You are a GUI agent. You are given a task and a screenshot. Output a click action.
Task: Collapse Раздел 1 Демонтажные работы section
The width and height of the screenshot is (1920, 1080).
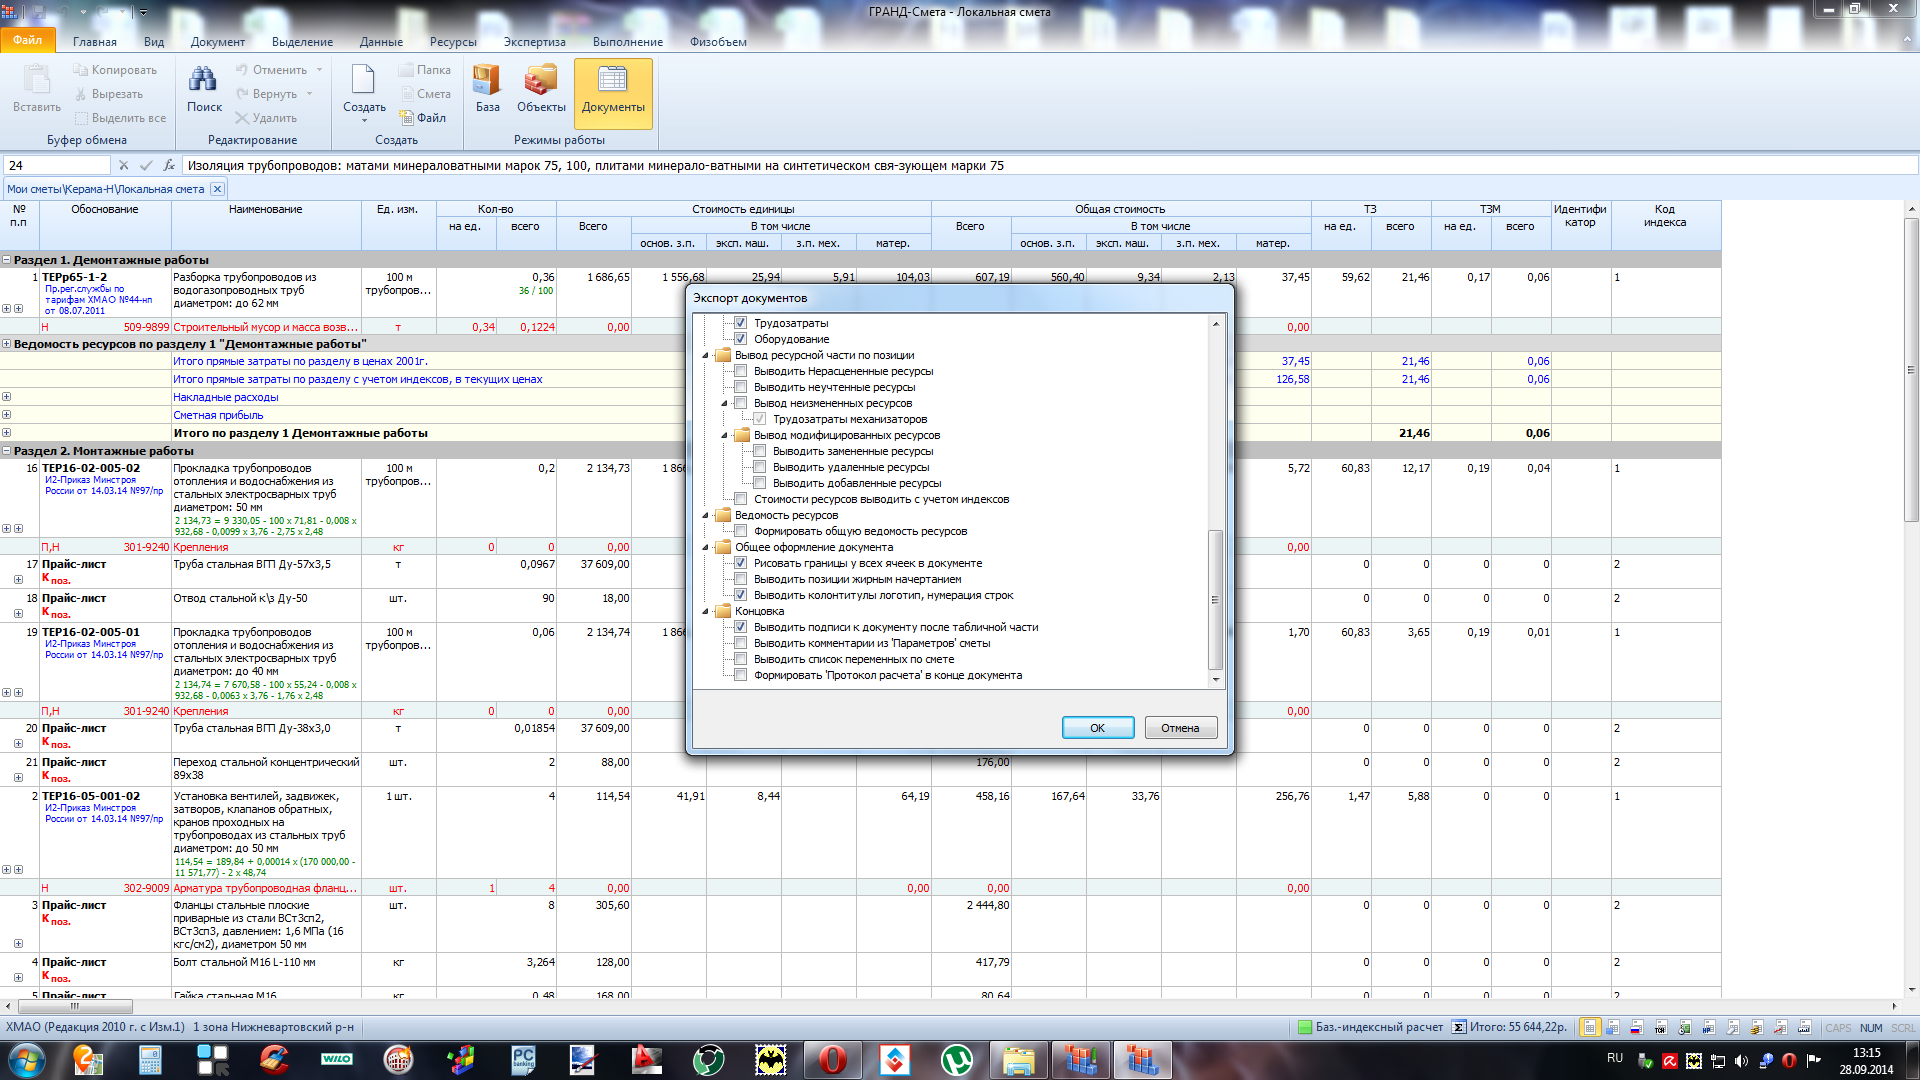[6, 260]
